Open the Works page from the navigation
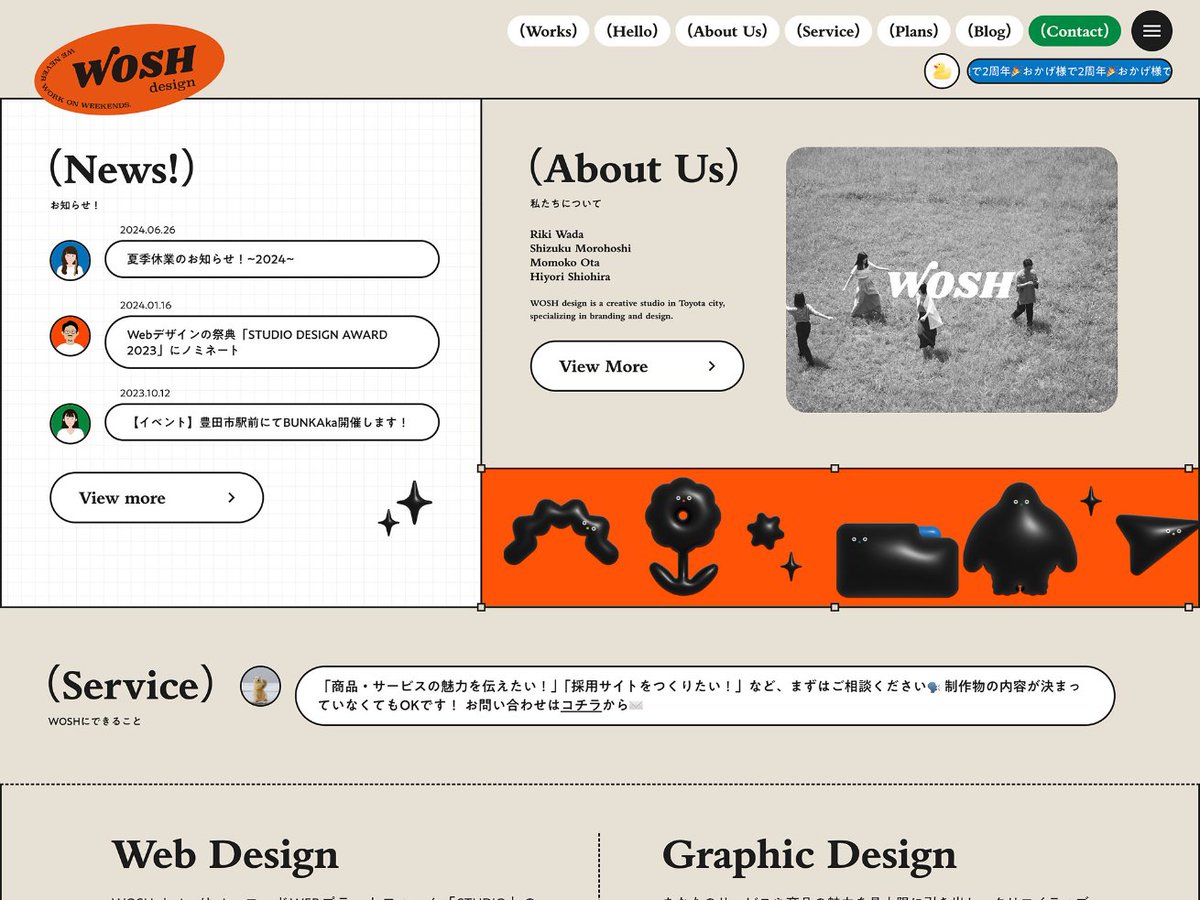 click(x=547, y=31)
